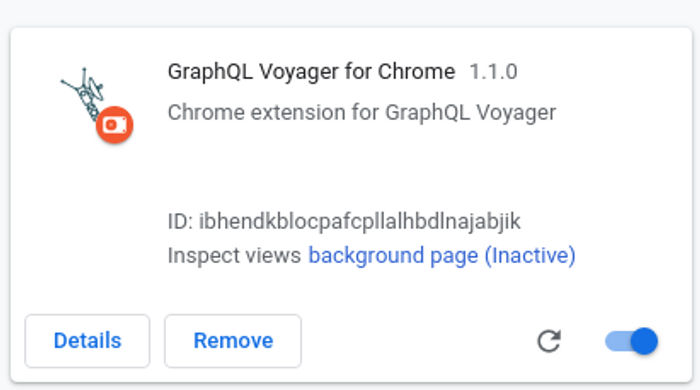Inspect the inactive background page view
The image size is (700, 390).
pos(442,256)
